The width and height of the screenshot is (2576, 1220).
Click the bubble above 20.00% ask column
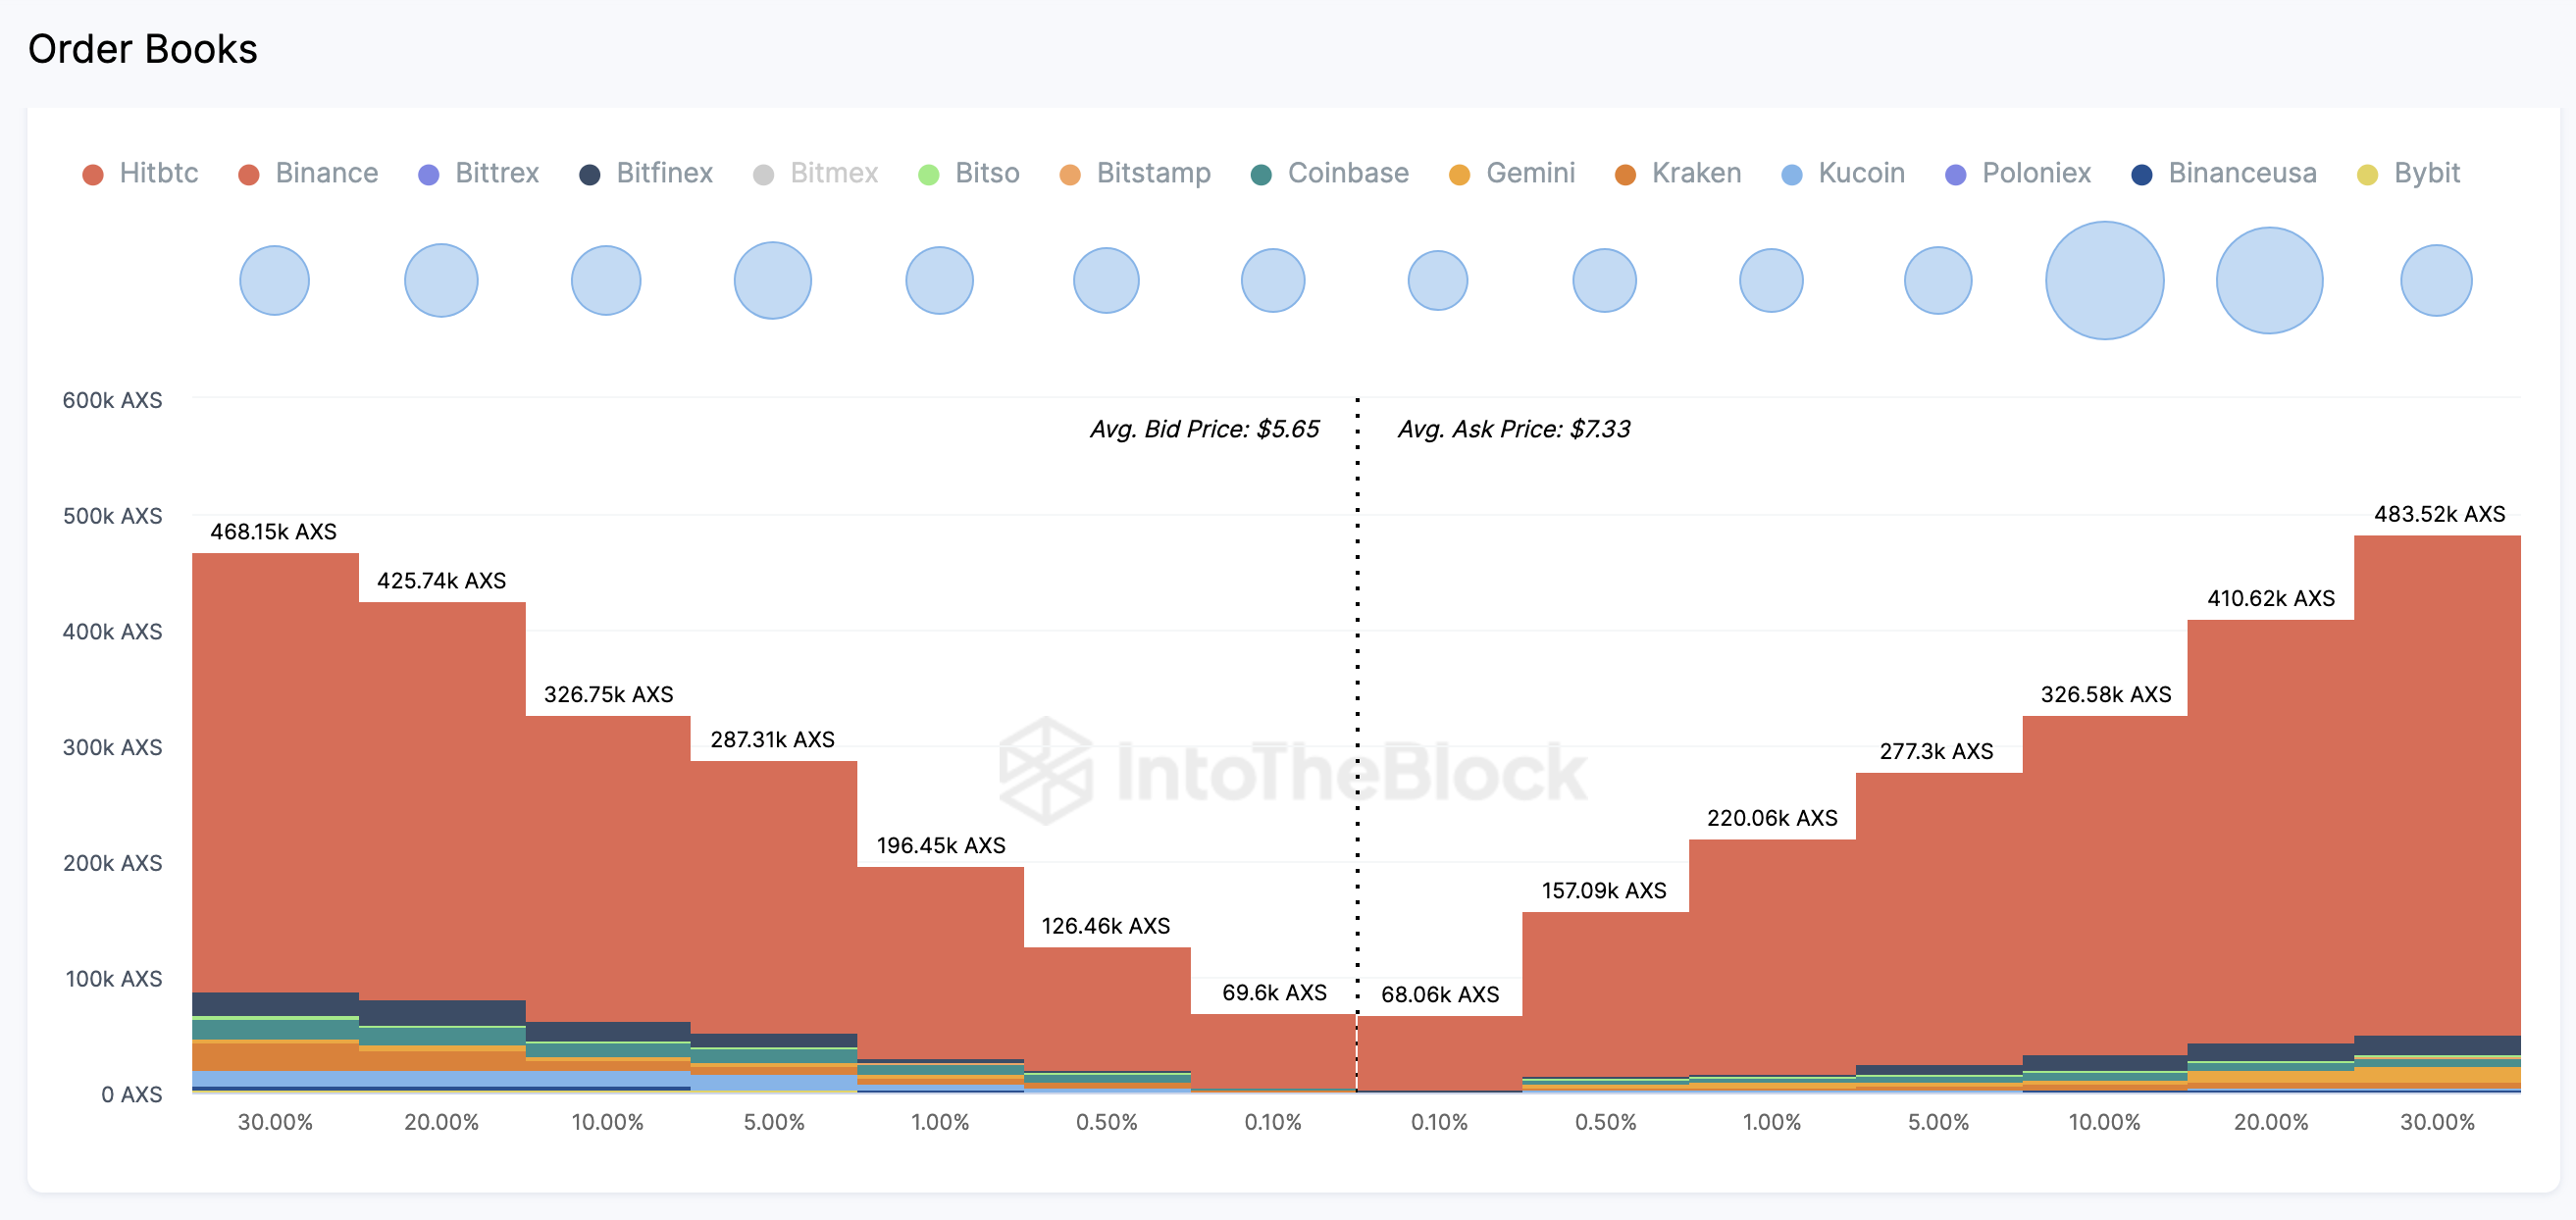2269,280
